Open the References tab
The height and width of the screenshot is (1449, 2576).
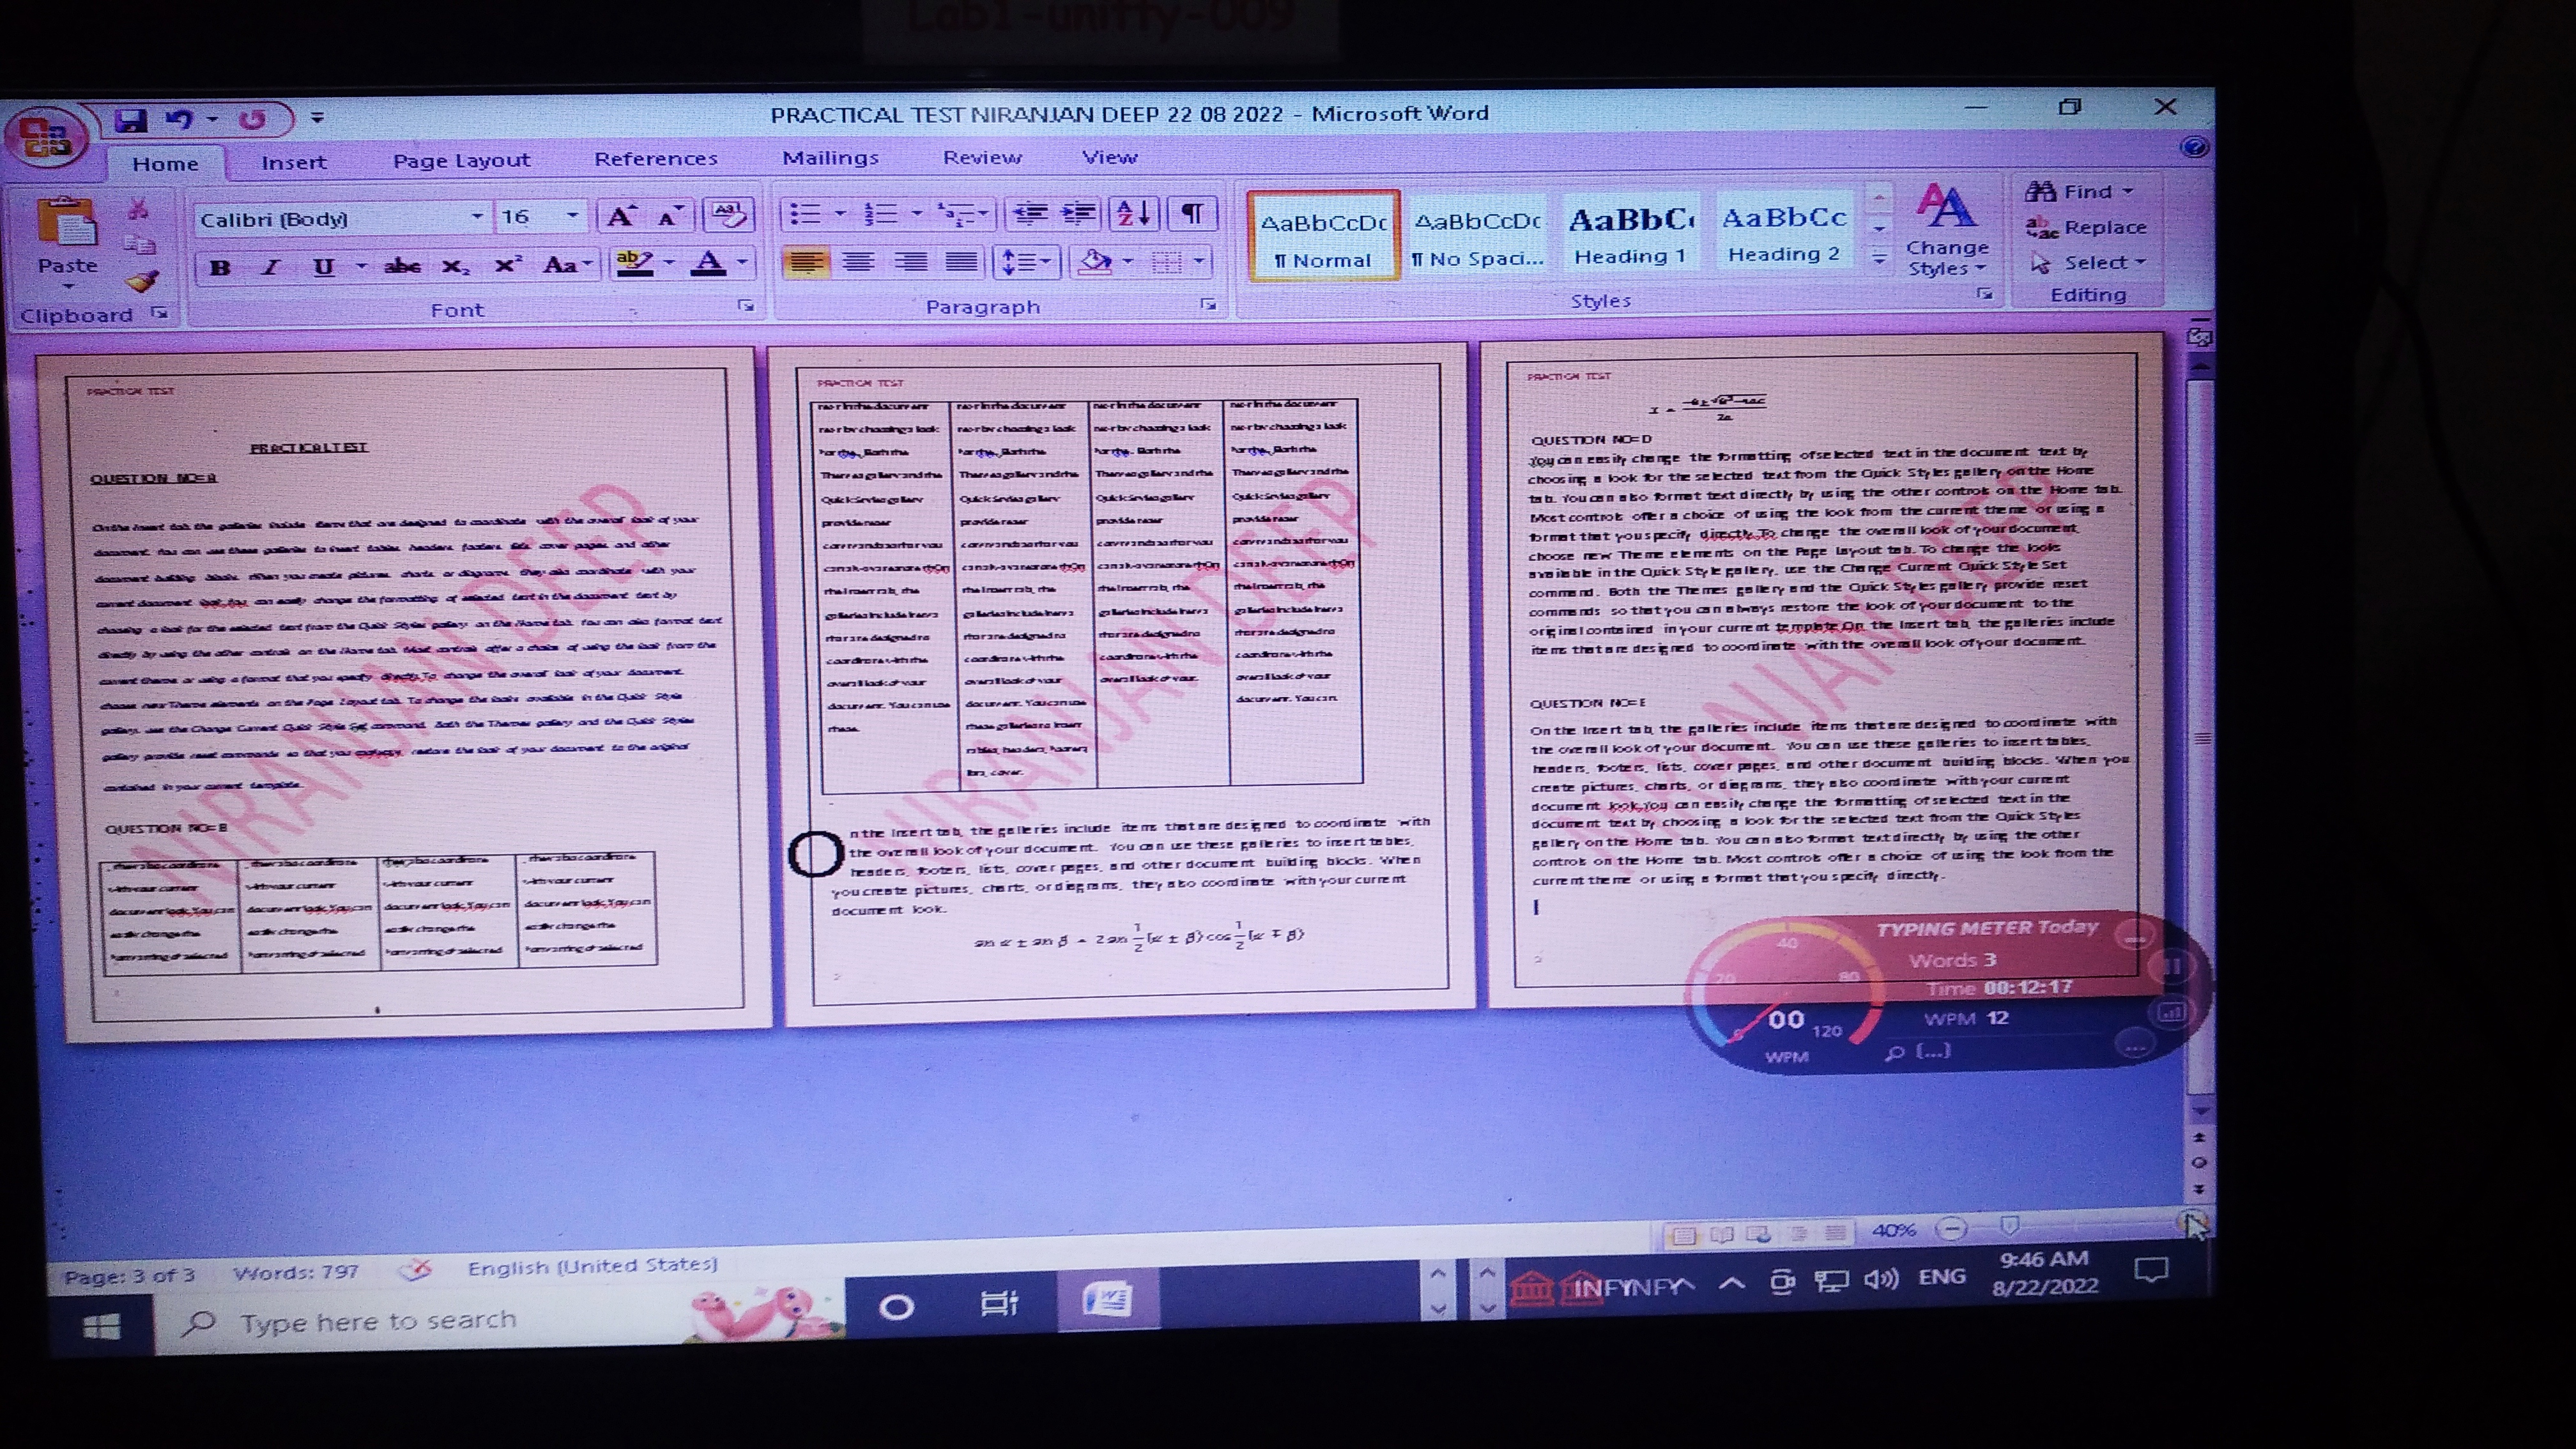[656, 159]
